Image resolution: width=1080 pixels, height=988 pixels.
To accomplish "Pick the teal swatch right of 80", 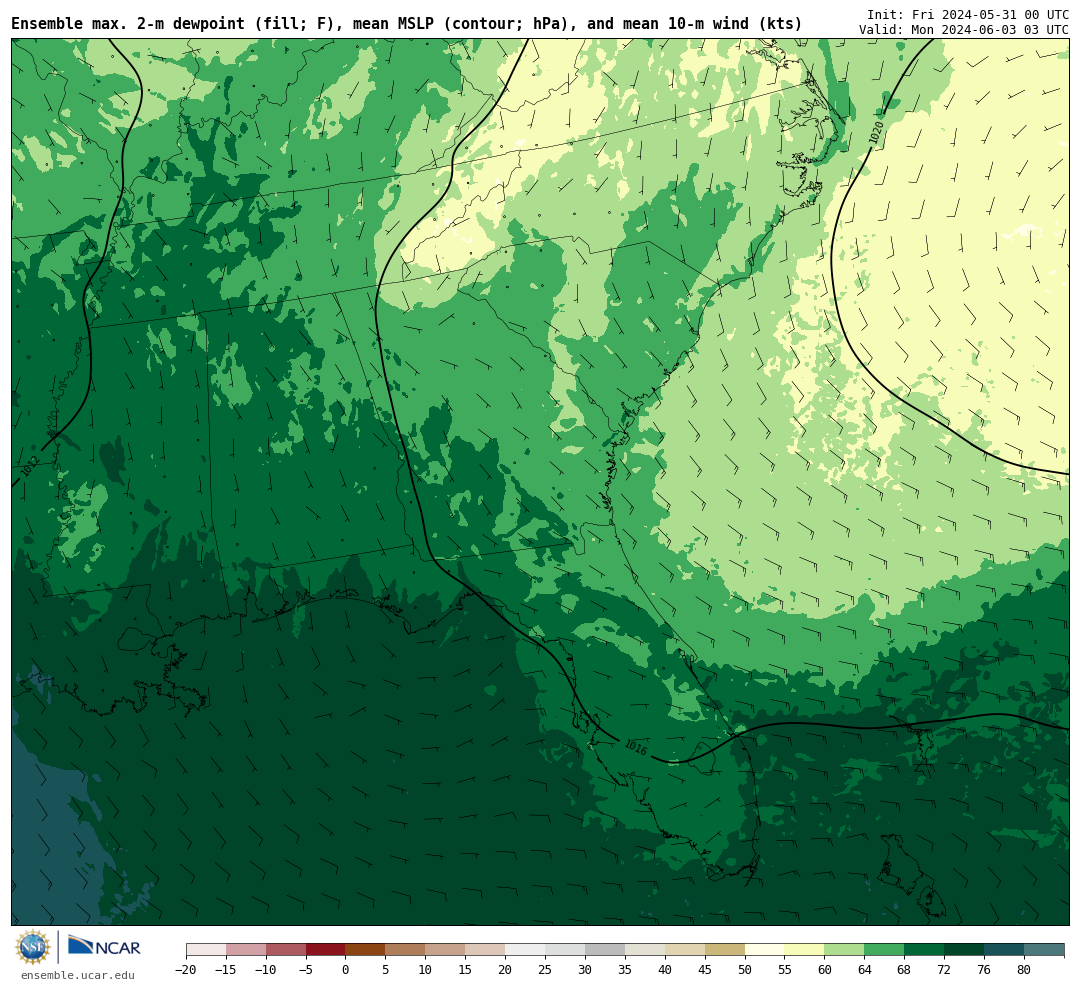I will [1045, 950].
